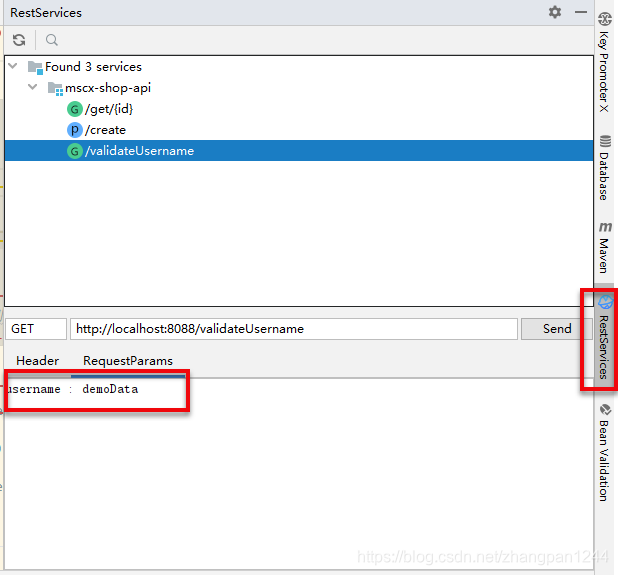This screenshot has width=618, height=575.
Task: Click the blue P icon beside /create
Action: 74,130
